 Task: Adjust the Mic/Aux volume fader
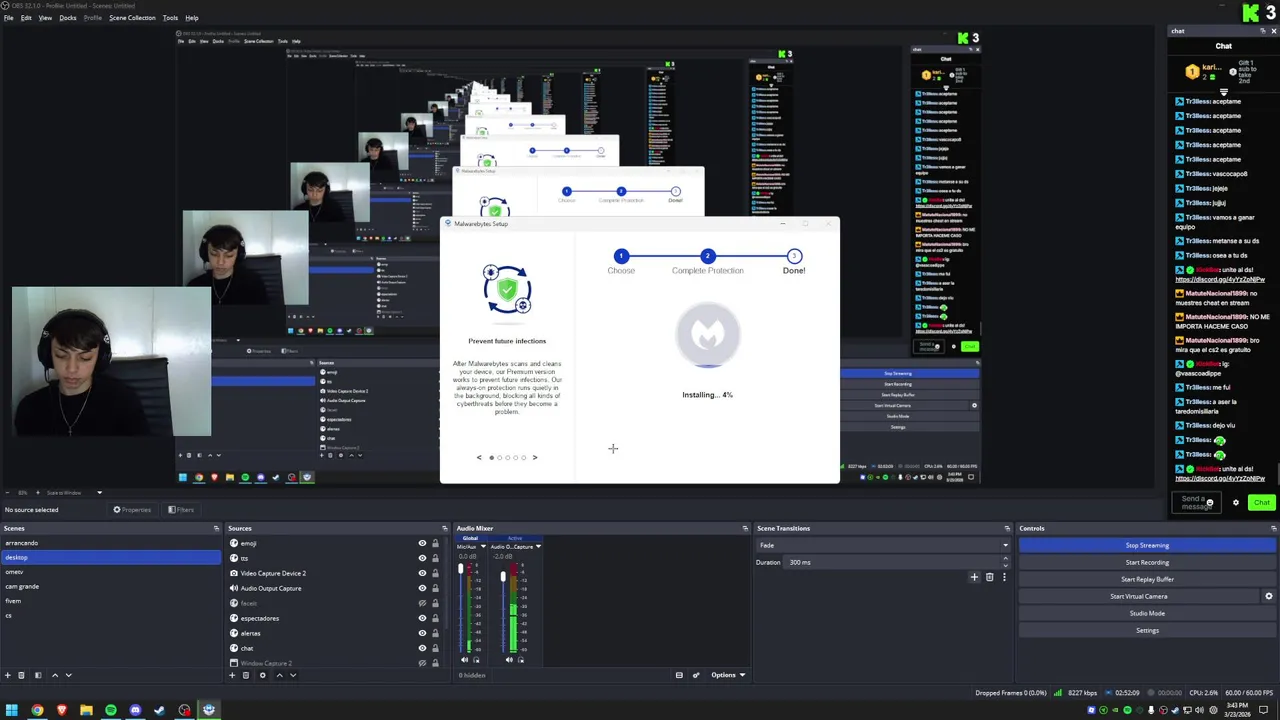pyautogui.click(x=461, y=569)
